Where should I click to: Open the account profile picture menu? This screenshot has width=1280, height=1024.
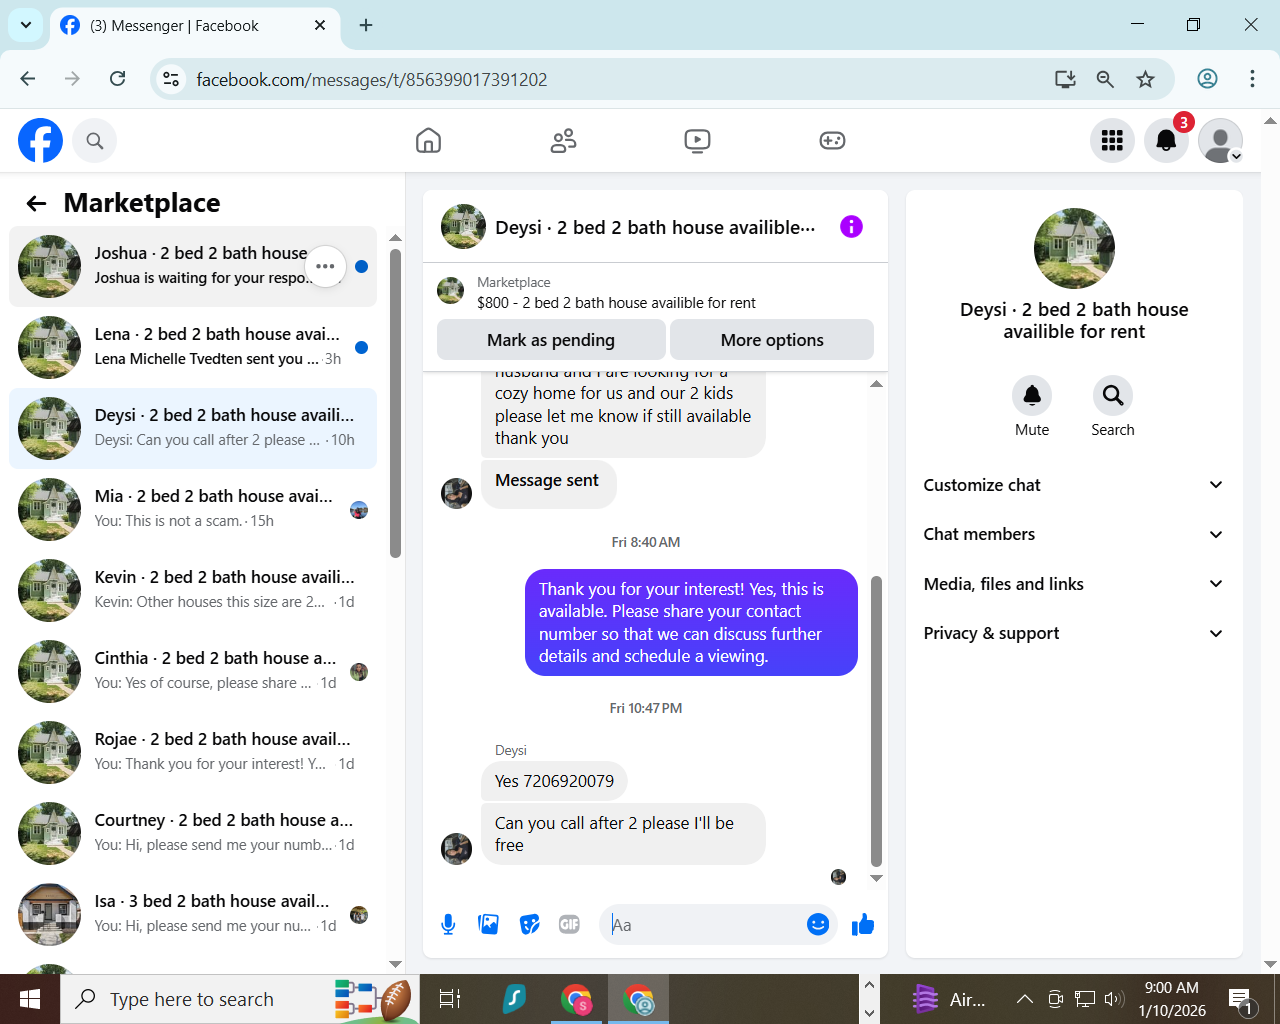1220,141
